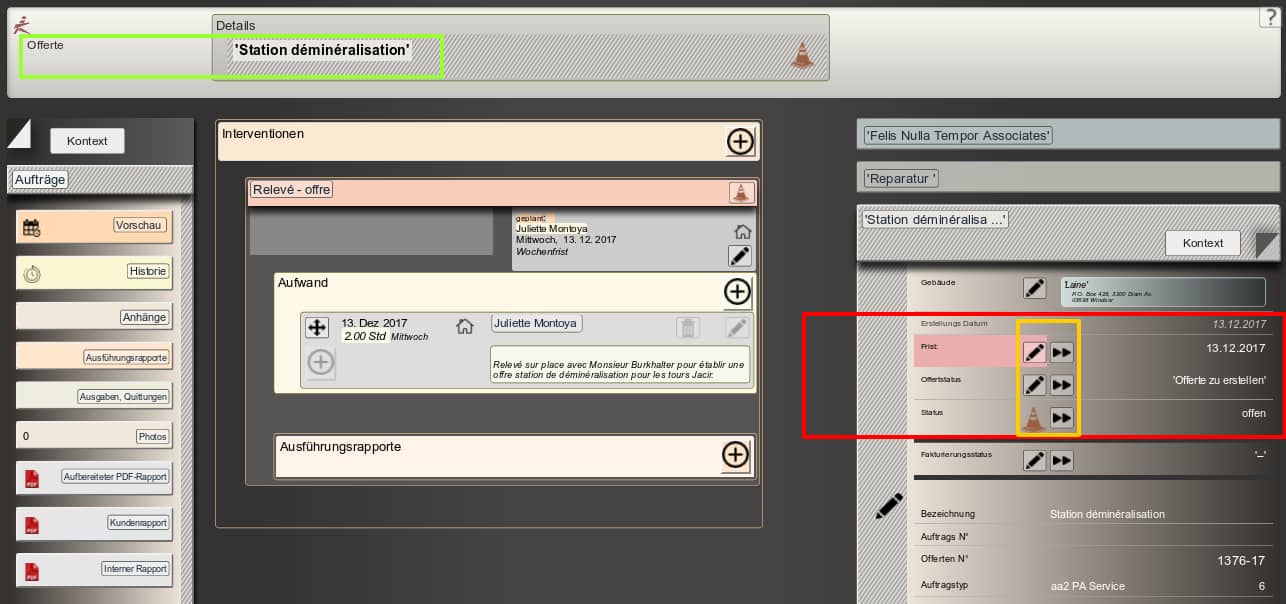Edit the Gebäude field with pencil icon
This screenshot has height=604, width=1286.
coord(1034,288)
